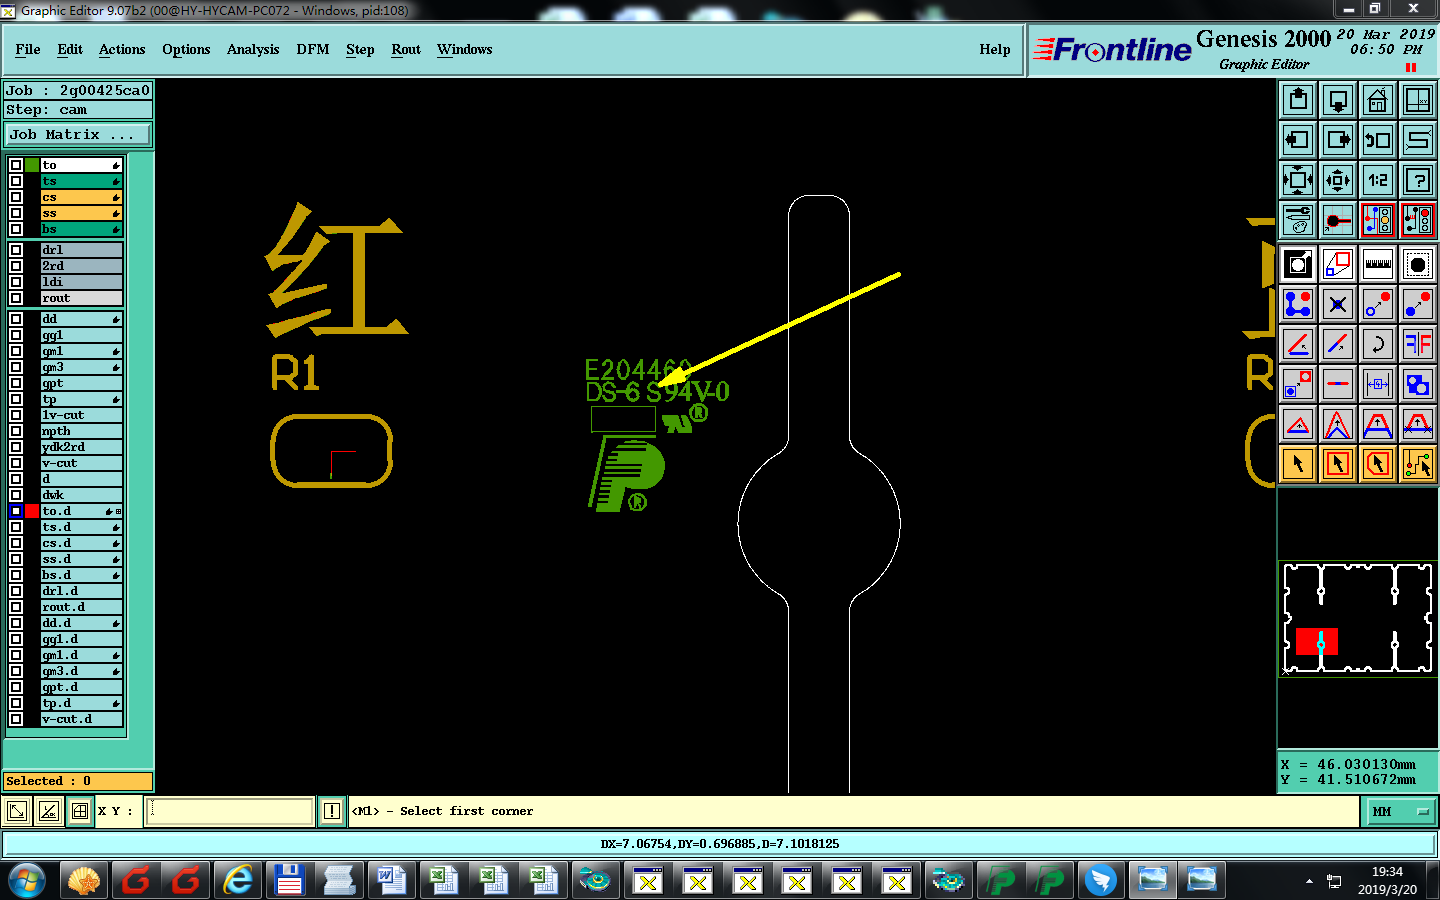
Task: Toggle the 'npth' layer checkbox
Action: pos(16,431)
